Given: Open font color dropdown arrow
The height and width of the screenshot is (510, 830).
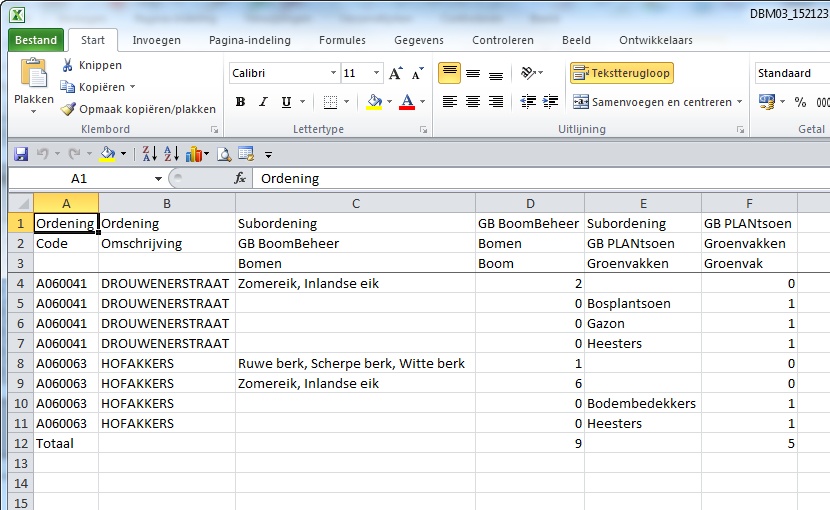Looking at the screenshot, I should 422,102.
